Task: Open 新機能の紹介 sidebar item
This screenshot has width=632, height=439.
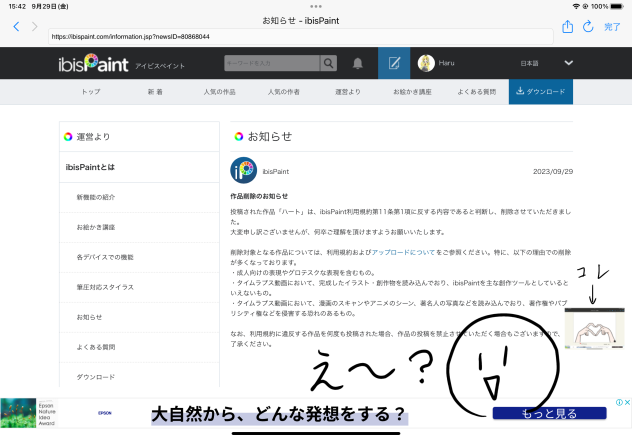Action: [139, 198]
